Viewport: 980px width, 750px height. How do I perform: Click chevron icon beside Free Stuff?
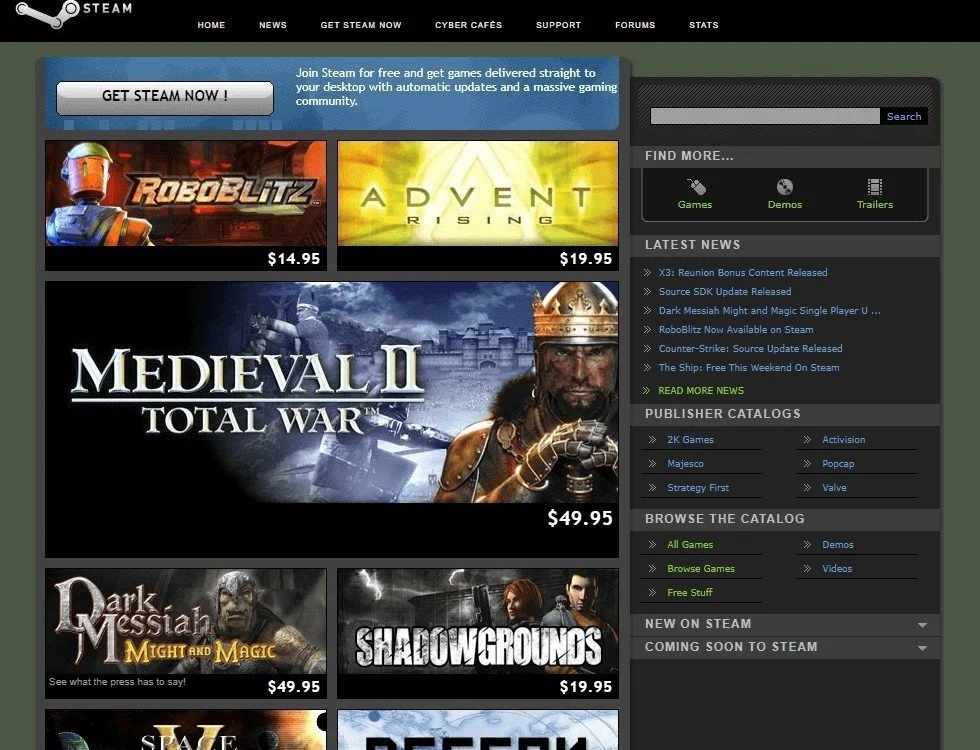pyautogui.click(x=652, y=592)
